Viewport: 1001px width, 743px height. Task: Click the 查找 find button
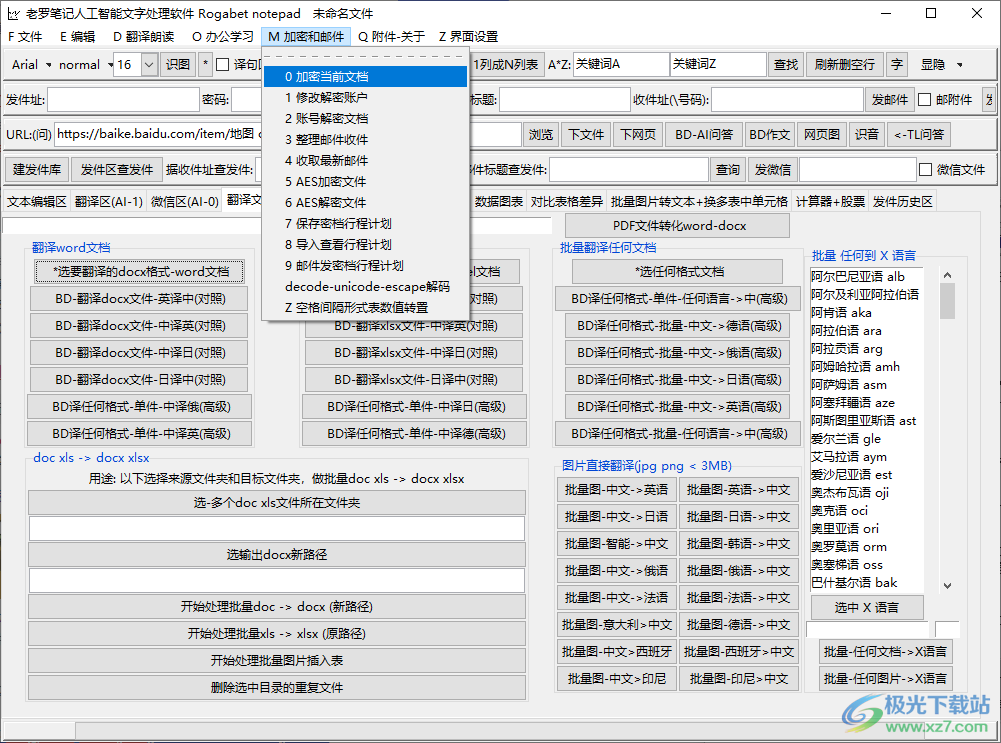pyautogui.click(x=787, y=63)
